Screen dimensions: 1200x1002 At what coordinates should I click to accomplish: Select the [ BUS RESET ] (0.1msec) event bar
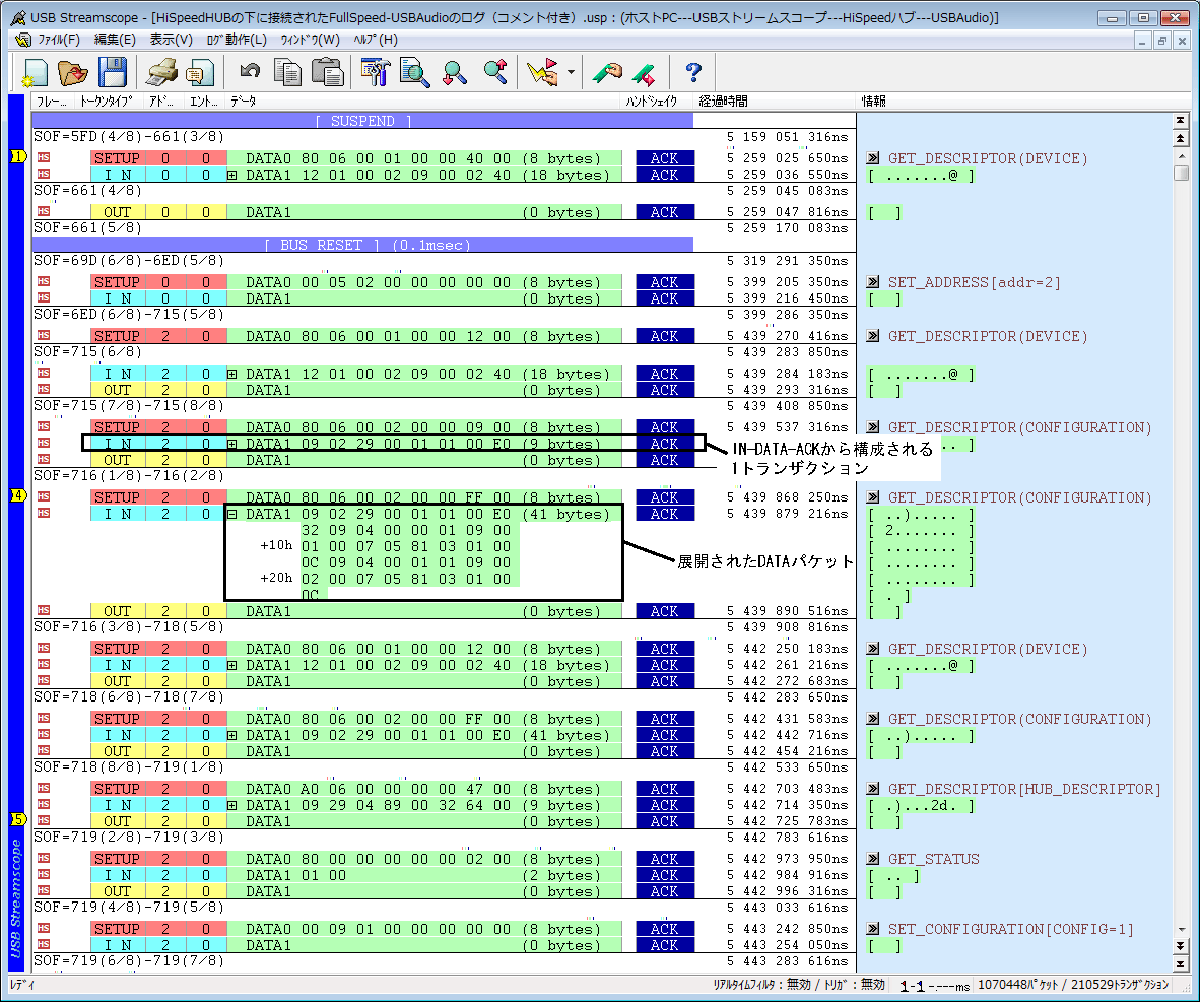coord(363,245)
